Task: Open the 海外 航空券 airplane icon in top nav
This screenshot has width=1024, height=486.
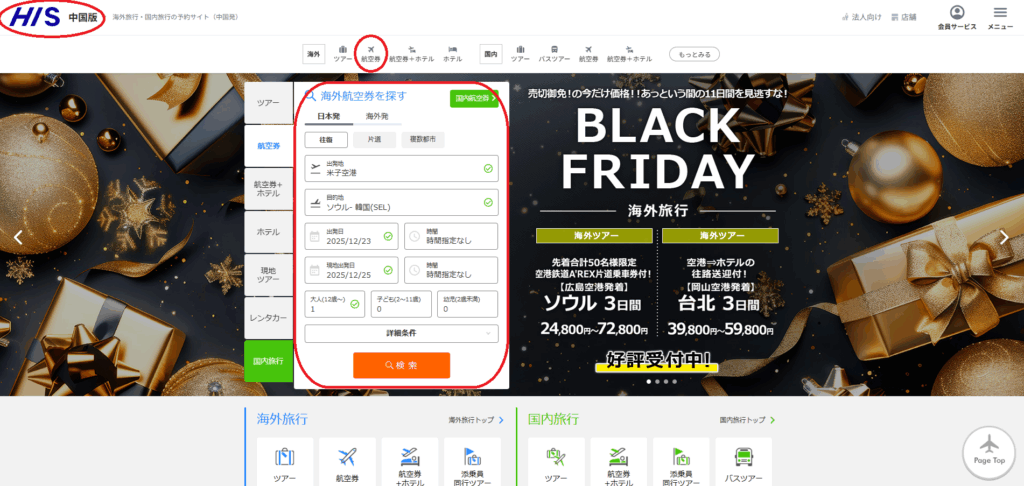Action: pos(371,52)
